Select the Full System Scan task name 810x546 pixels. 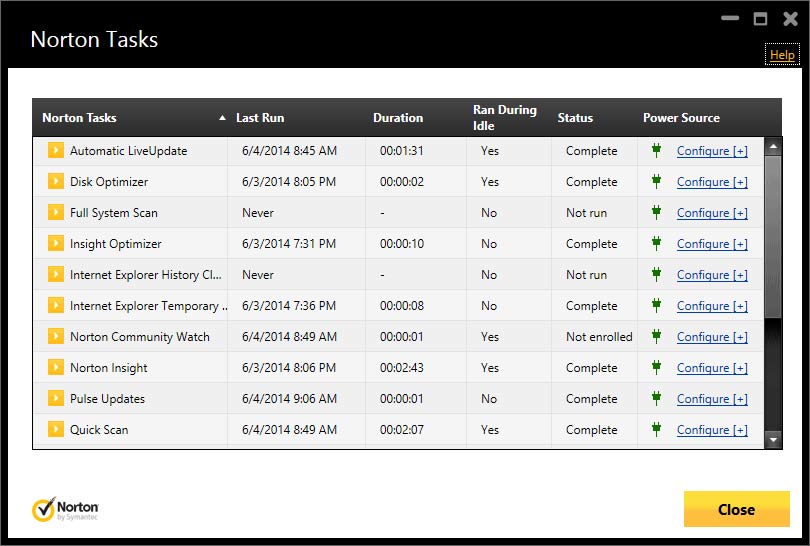pos(114,213)
